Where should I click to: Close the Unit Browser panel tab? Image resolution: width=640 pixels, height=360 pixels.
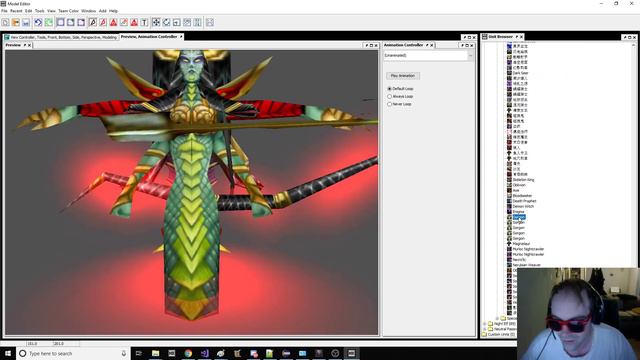coord(521,37)
